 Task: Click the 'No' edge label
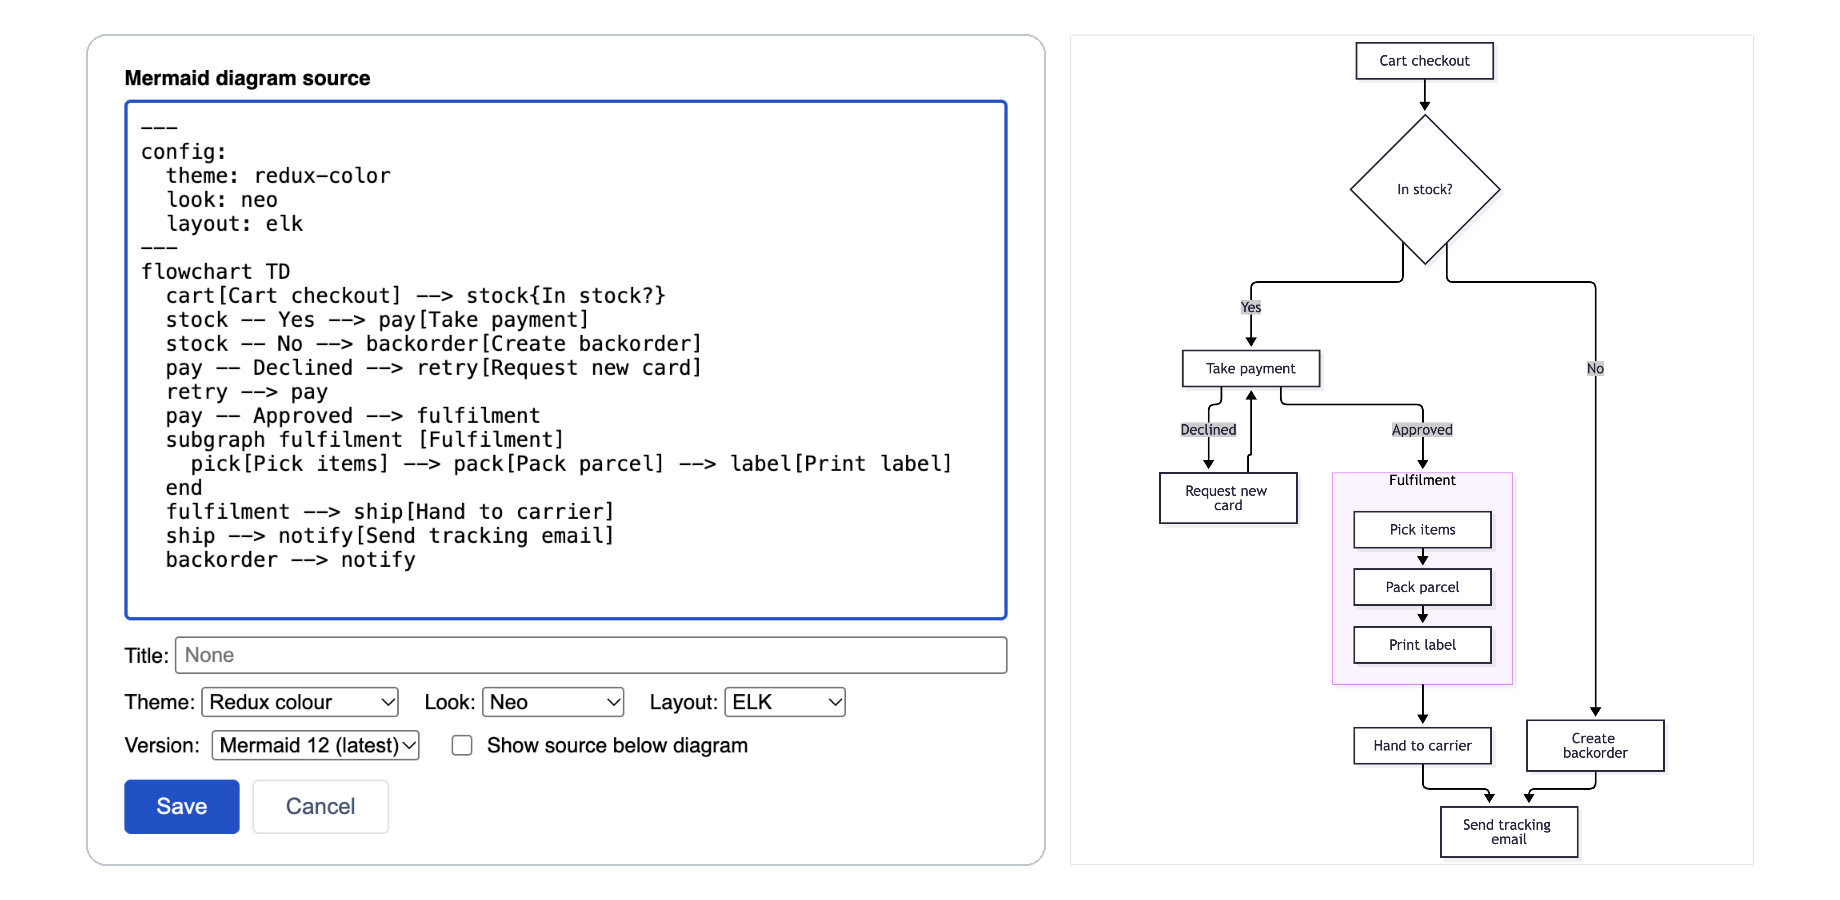(1595, 369)
